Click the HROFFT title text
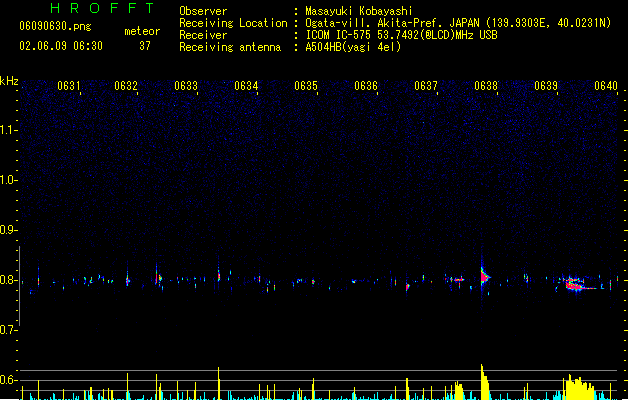The height and width of the screenshot is (400, 629). pos(102,8)
